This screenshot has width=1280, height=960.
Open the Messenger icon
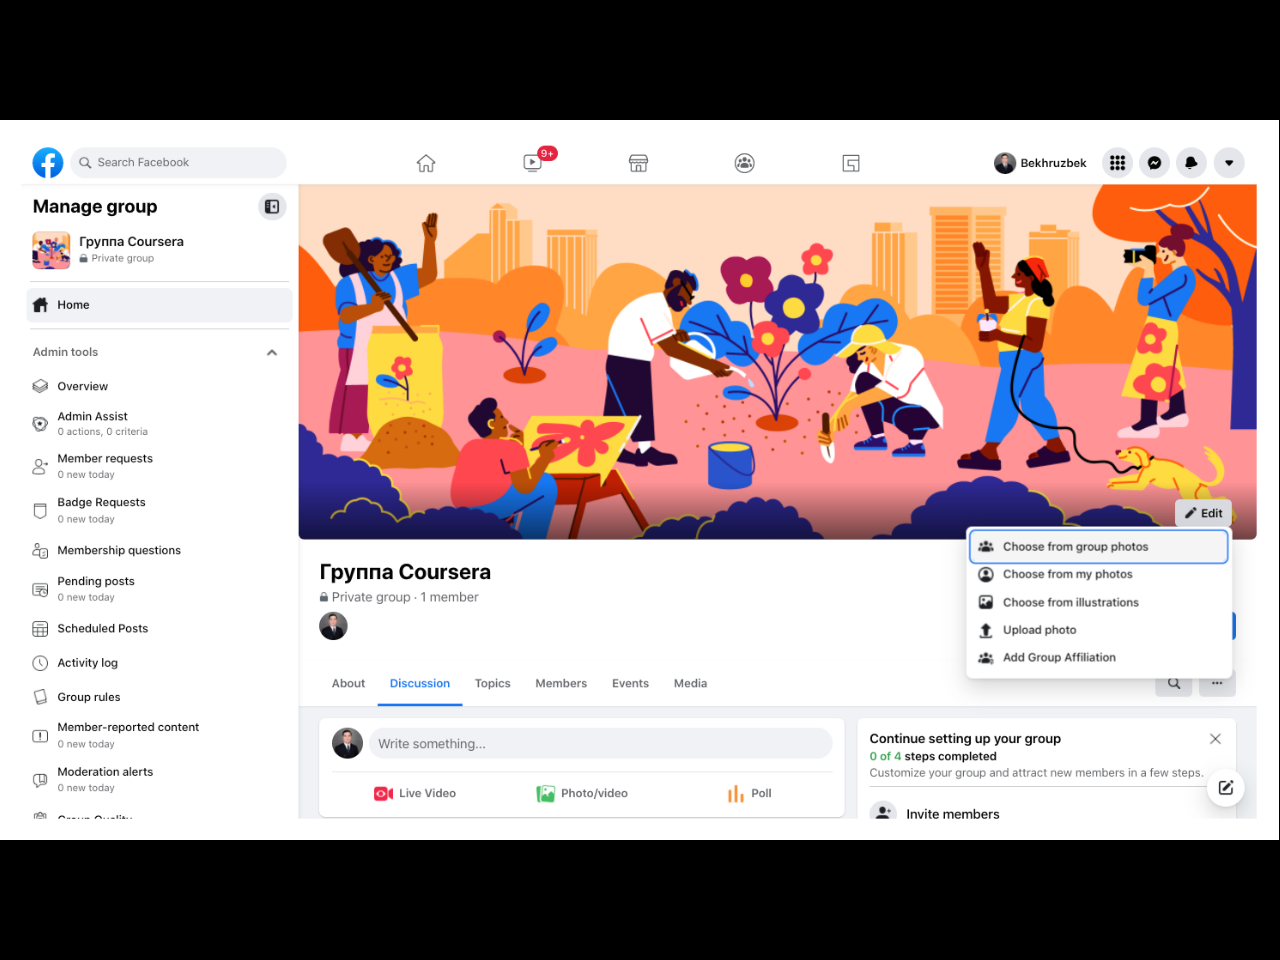1154,163
